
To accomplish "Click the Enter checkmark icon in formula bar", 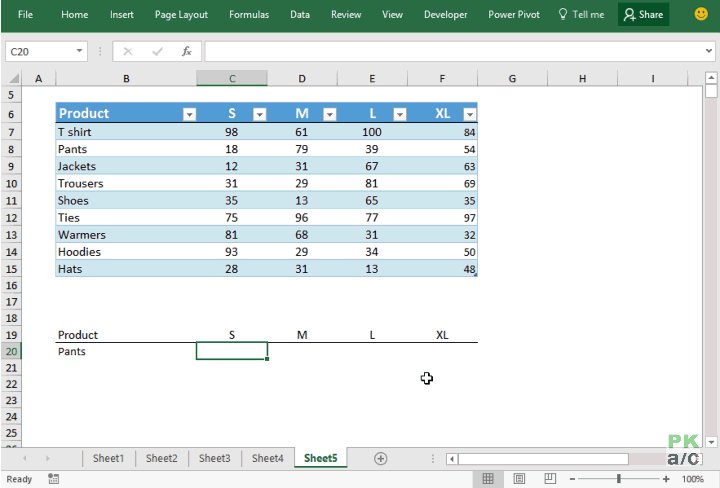I will pos(157,51).
